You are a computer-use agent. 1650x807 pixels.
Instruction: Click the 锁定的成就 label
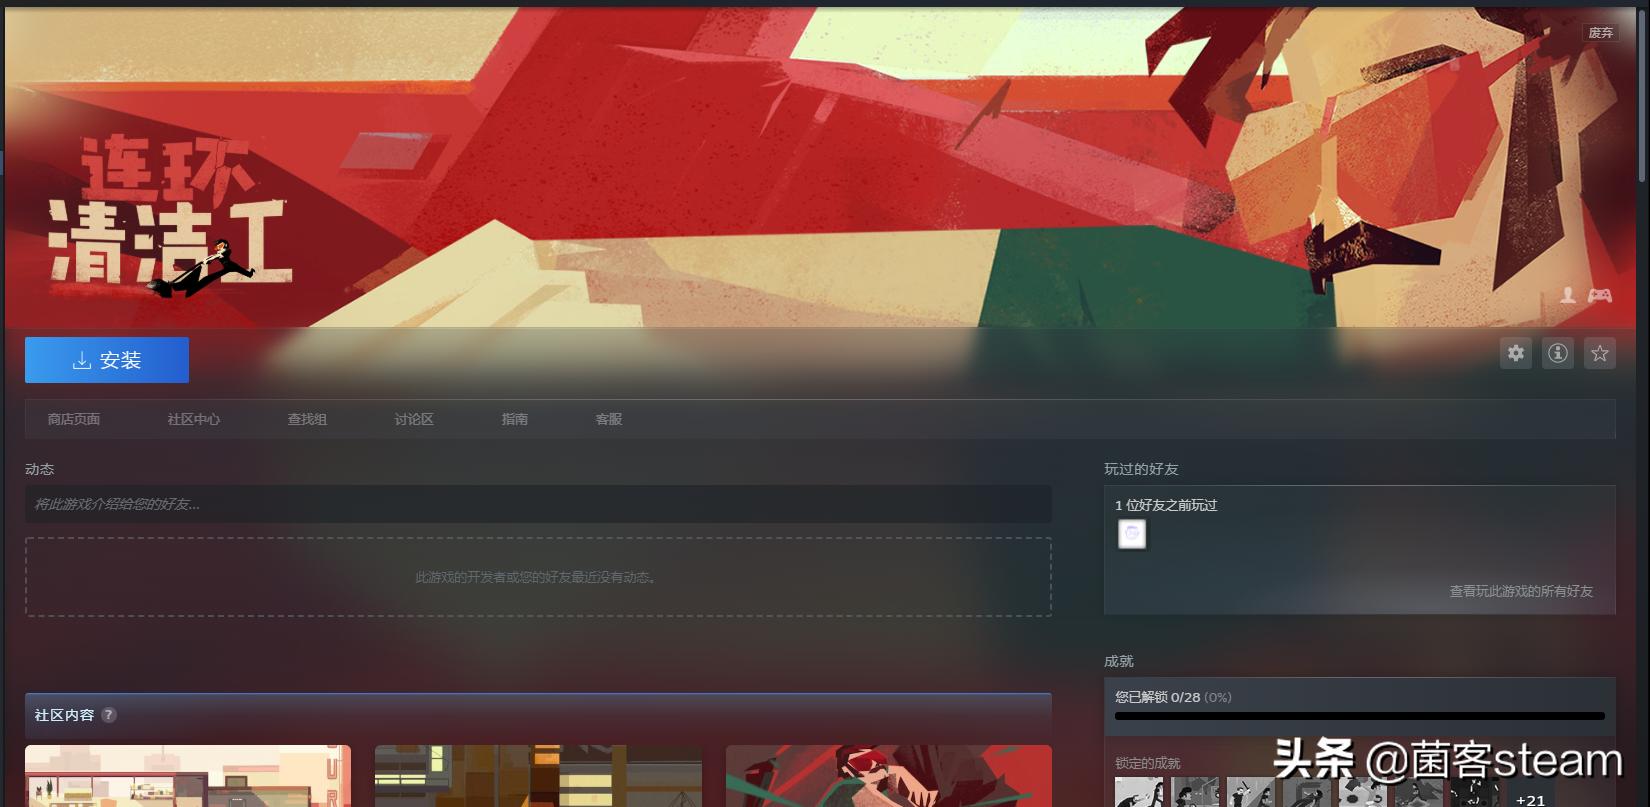(x=1148, y=763)
